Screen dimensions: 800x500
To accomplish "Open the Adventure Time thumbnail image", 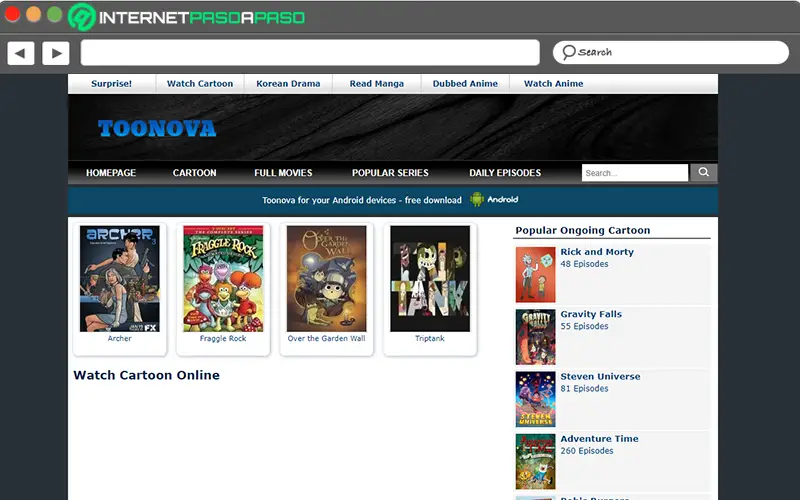I will tap(535, 461).
